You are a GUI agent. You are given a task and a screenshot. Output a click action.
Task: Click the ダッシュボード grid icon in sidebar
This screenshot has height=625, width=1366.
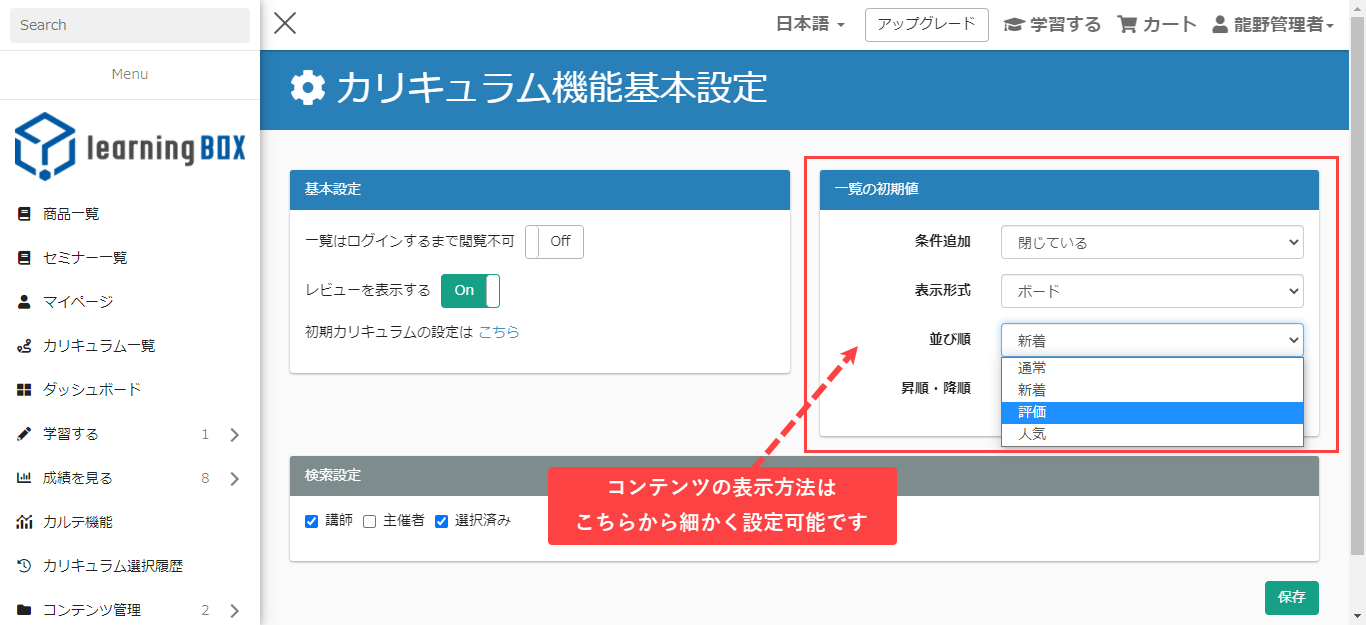pyautogui.click(x=24, y=390)
